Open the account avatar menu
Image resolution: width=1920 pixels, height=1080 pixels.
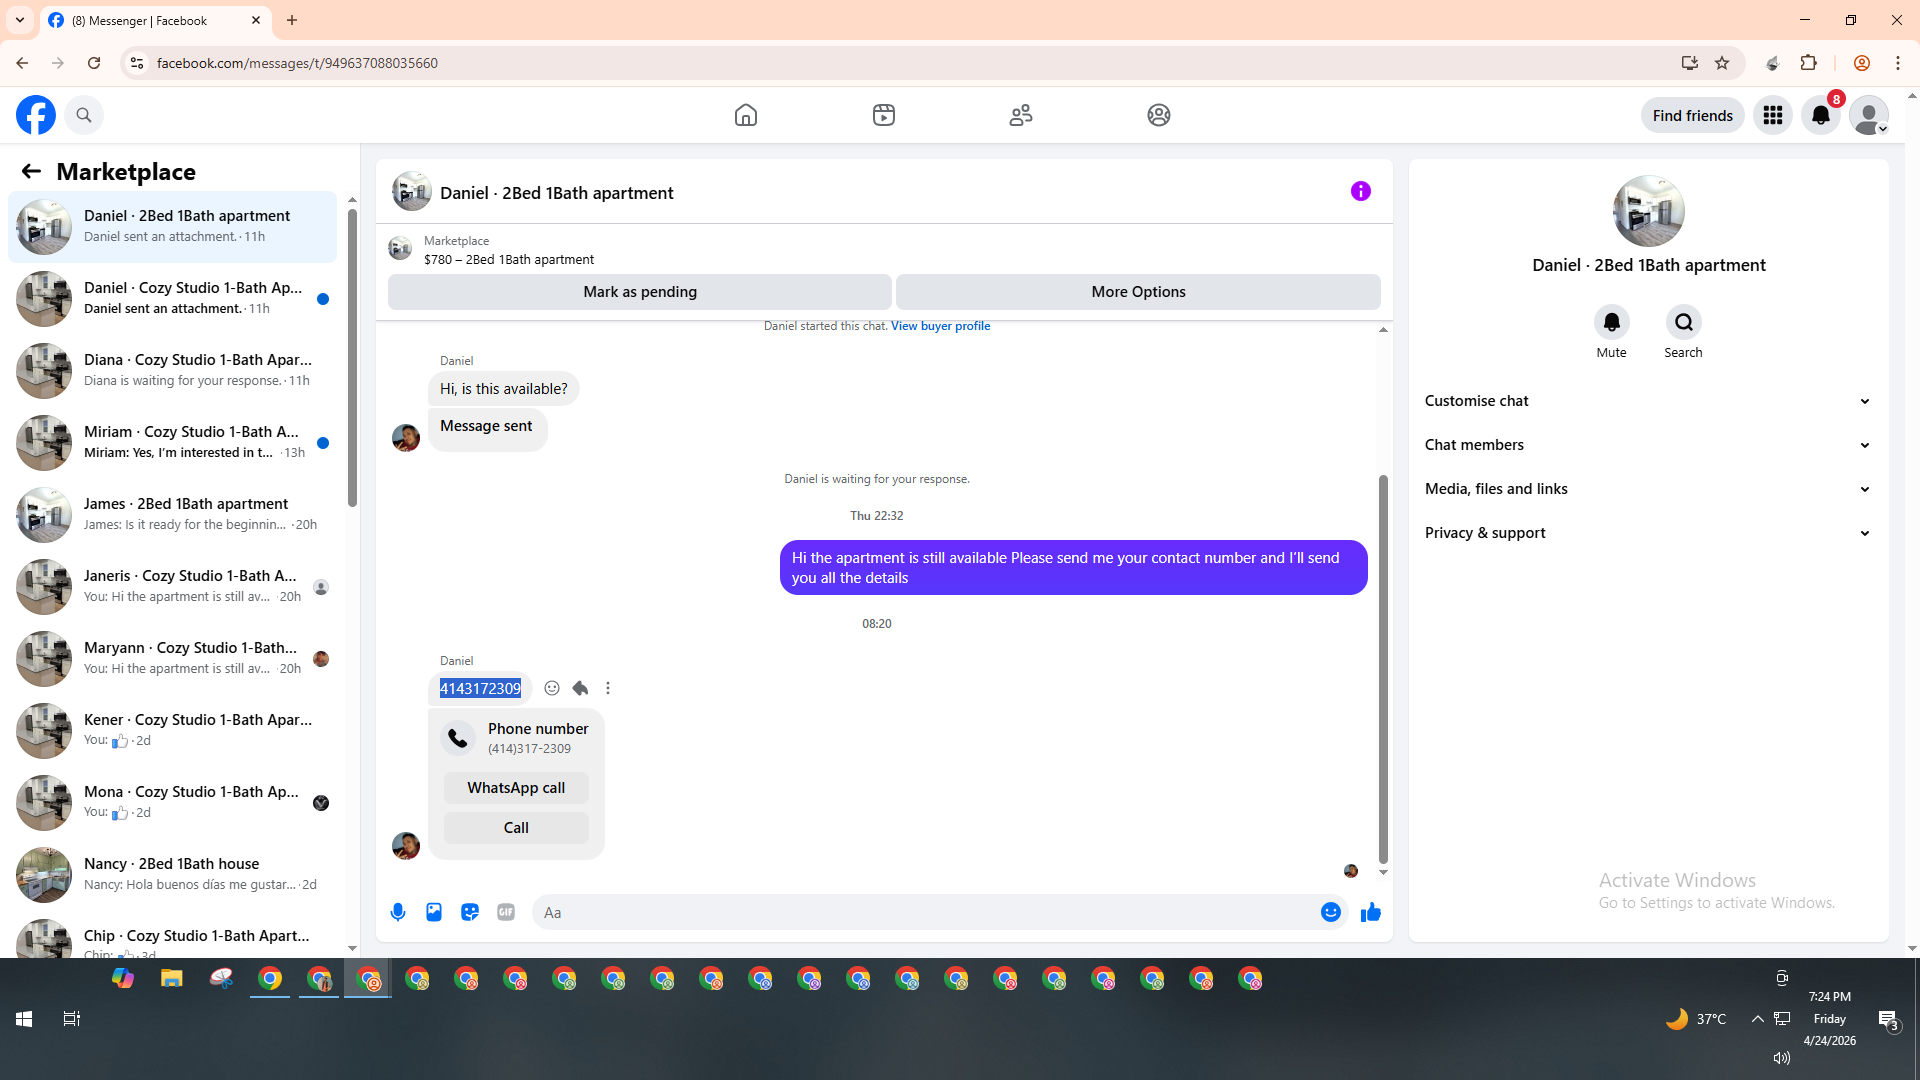coord(1869,115)
